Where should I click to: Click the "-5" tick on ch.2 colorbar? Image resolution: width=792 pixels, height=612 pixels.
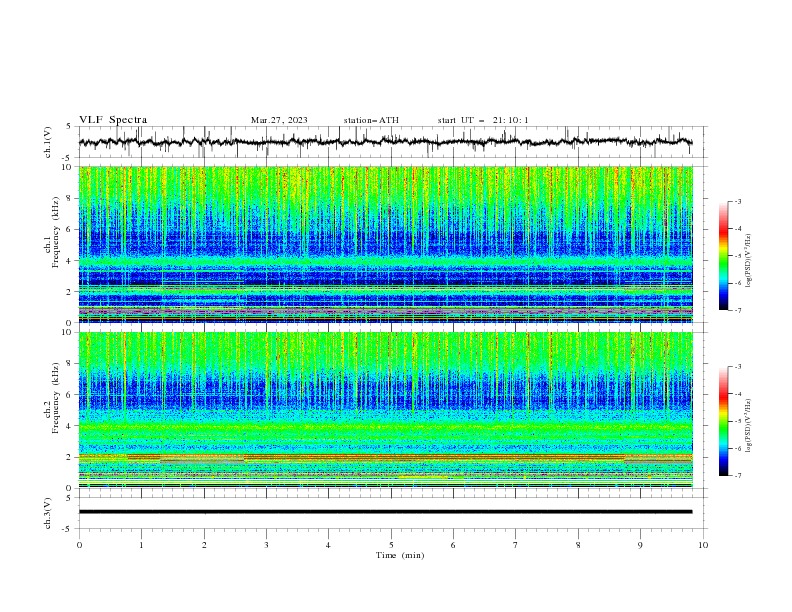point(738,421)
